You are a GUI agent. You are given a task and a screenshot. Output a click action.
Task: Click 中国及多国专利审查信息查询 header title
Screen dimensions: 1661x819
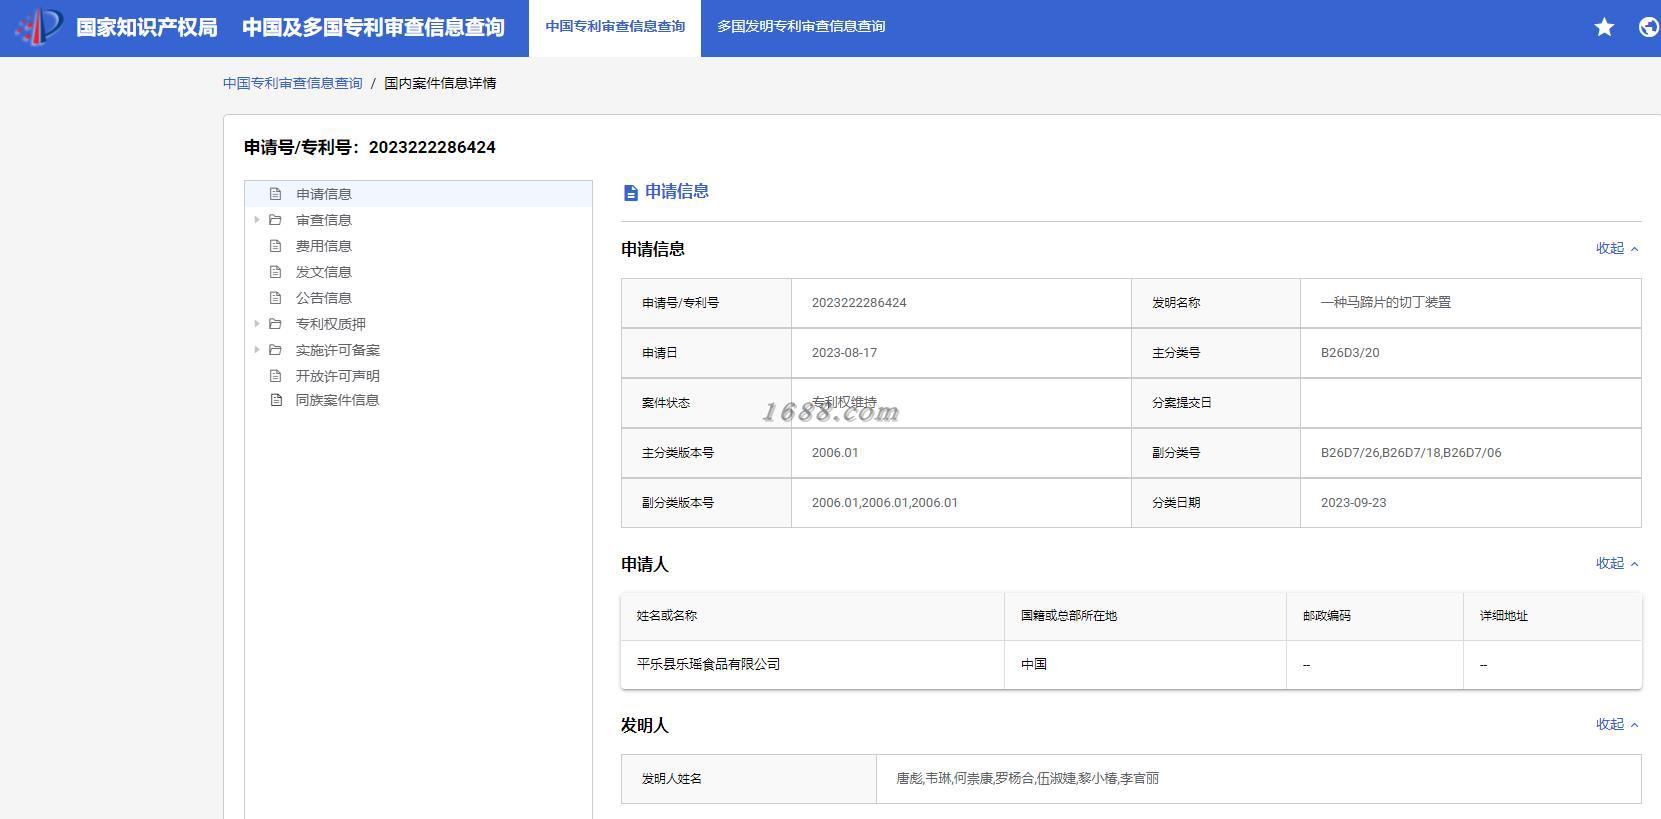[x=373, y=27]
